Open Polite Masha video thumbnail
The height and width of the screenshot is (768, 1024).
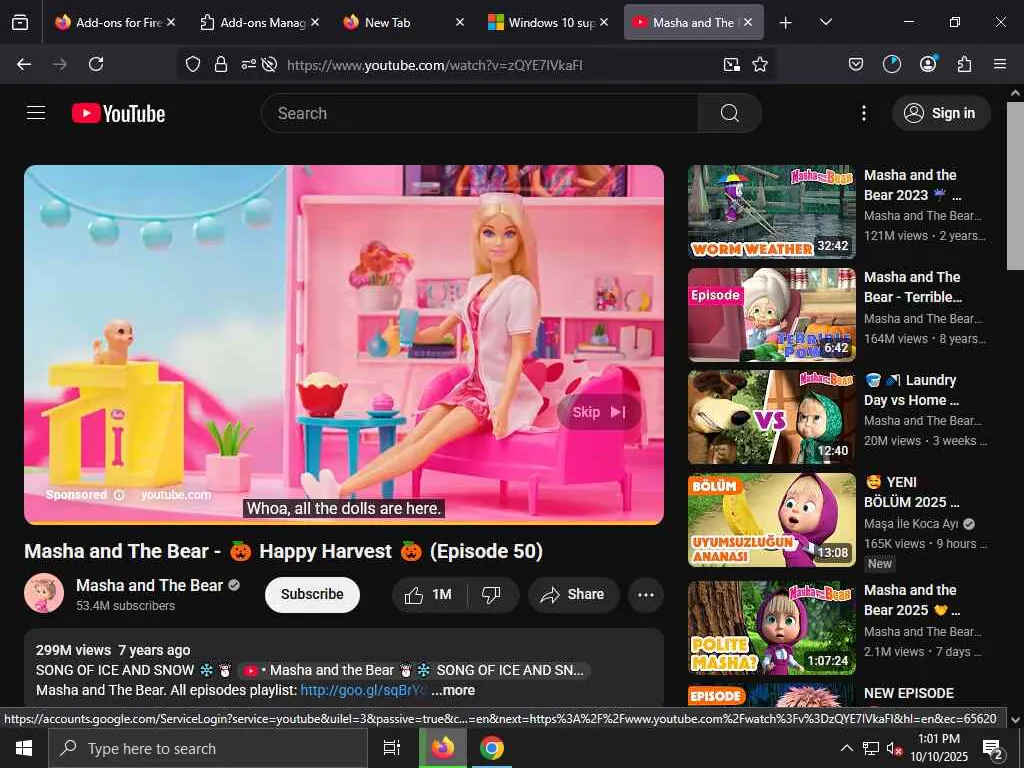[x=771, y=628]
